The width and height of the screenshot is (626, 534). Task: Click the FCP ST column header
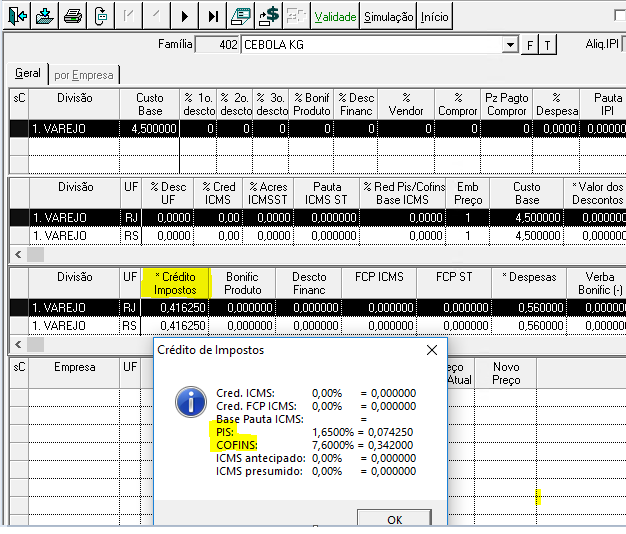[454, 283]
